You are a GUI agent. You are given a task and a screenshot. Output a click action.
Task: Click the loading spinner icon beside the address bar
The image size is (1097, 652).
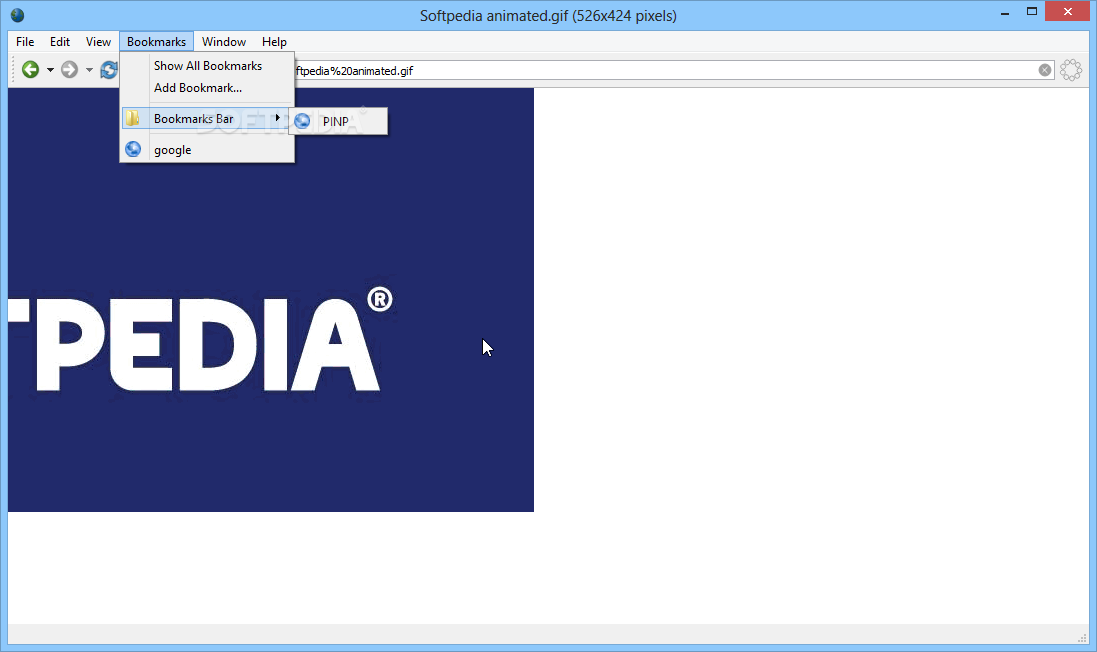pyautogui.click(x=1070, y=70)
